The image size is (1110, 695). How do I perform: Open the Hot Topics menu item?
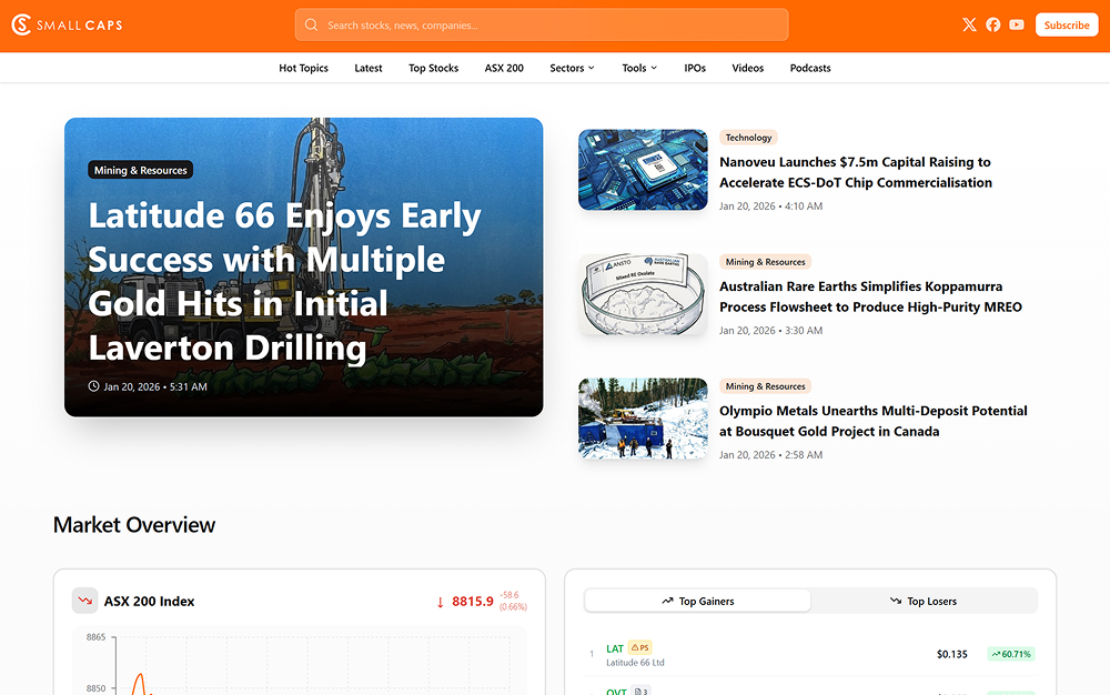(x=303, y=68)
